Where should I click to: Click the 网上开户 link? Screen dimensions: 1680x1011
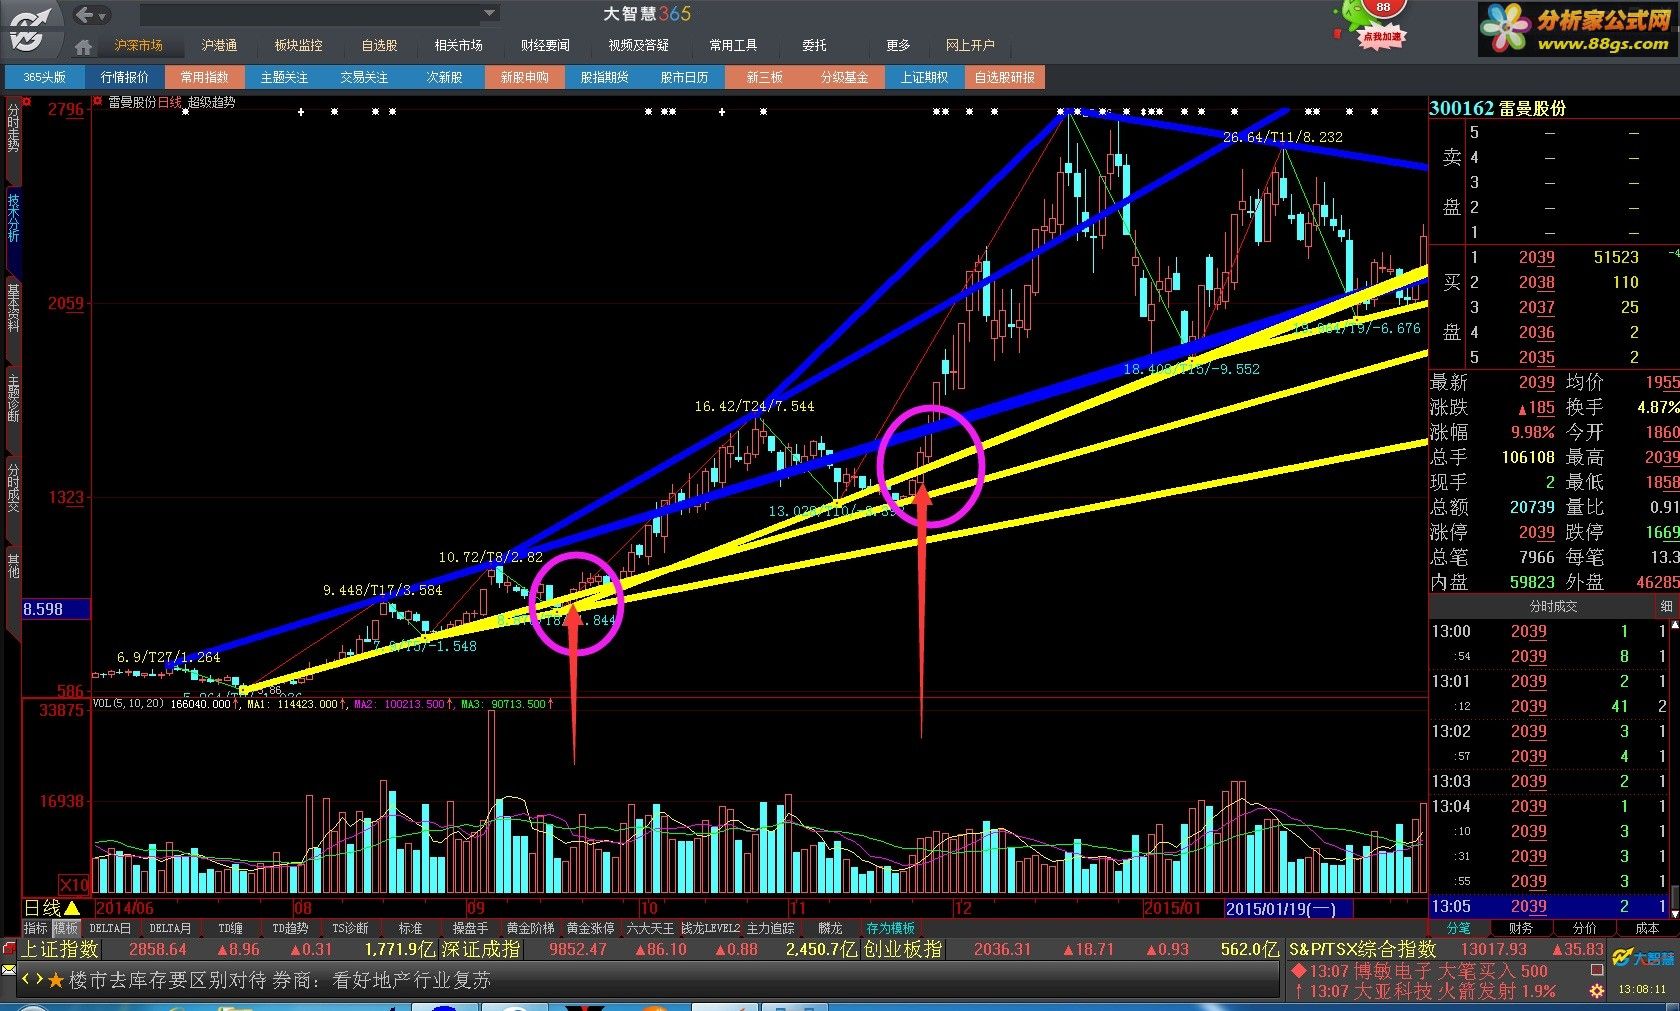pos(970,45)
